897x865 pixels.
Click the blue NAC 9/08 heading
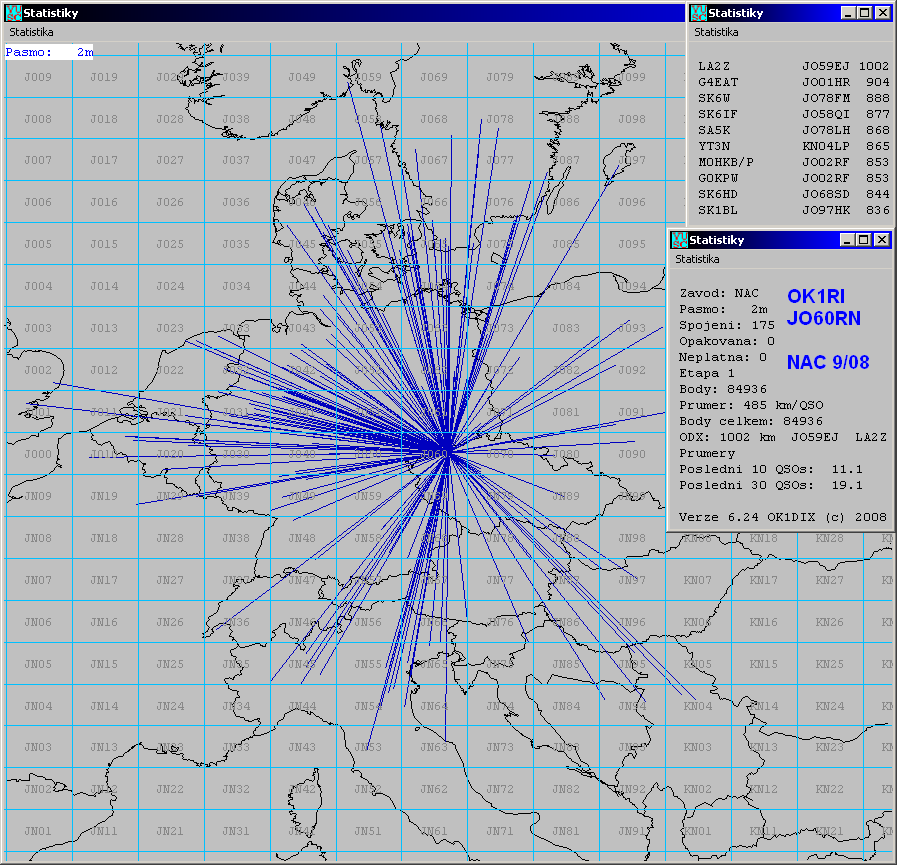(828, 362)
